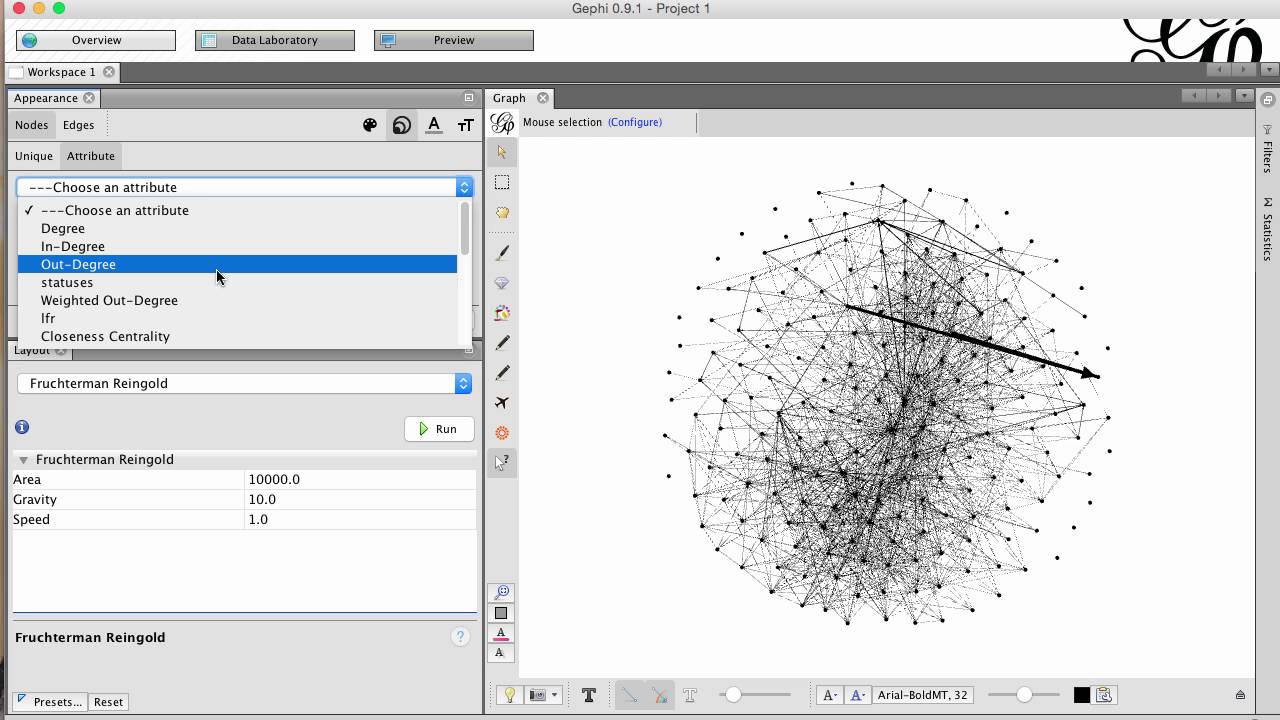The image size is (1280, 720).
Task: Open the Preview view
Action: [x=454, y=40]
